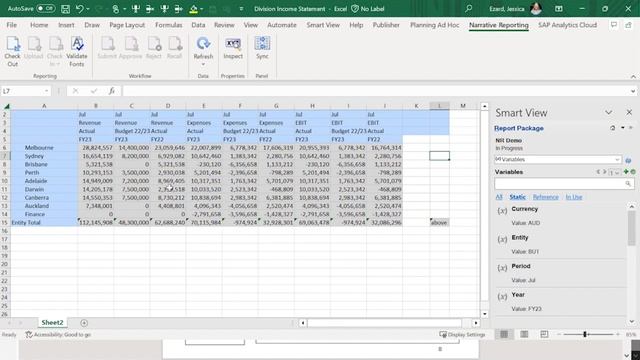
Task: Select the Melbourne row label cell
Action: (44, 148)
